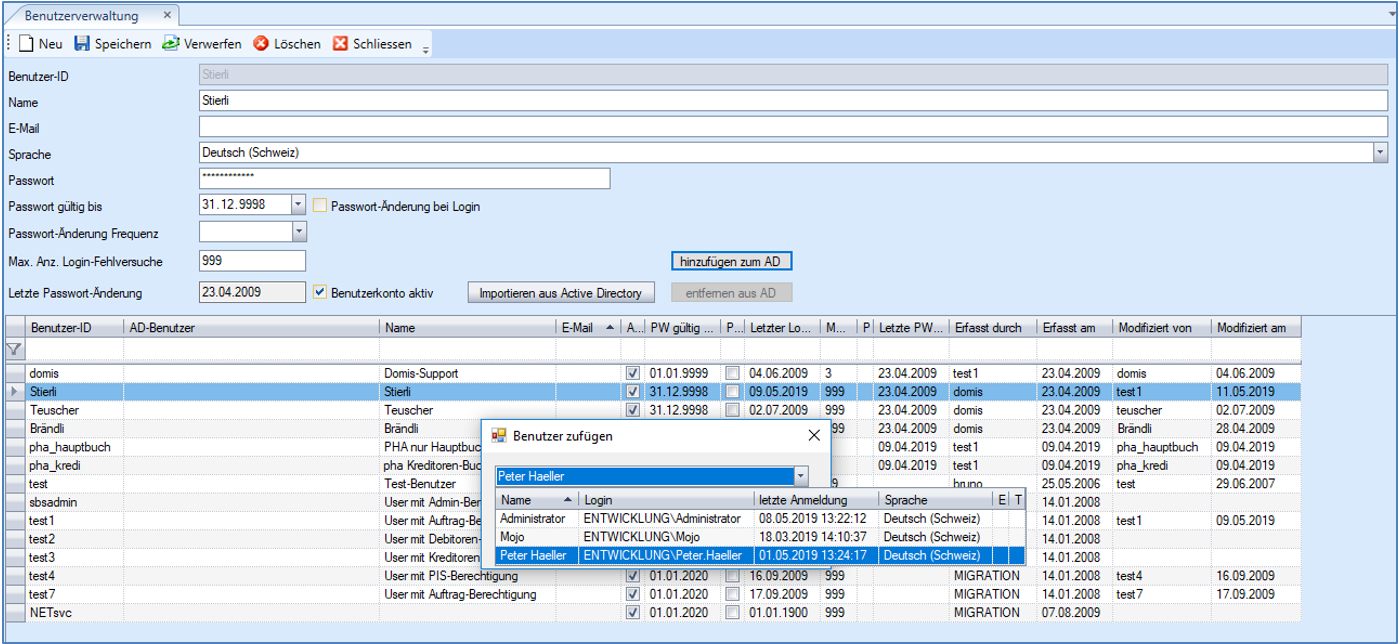Viewport: 1400px width, 644px height.
Task: Click the Neu (new document) icon
Action: point(26,44)
